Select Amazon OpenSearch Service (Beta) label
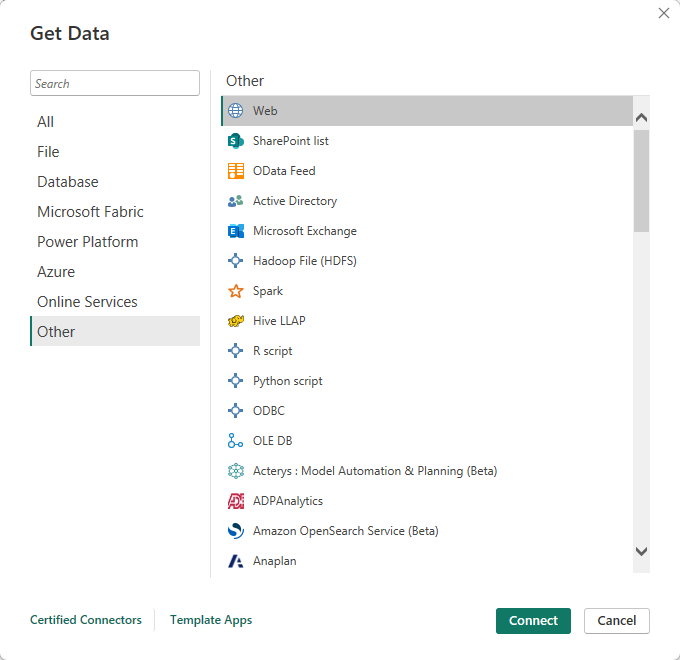 (x=346, y=531)
